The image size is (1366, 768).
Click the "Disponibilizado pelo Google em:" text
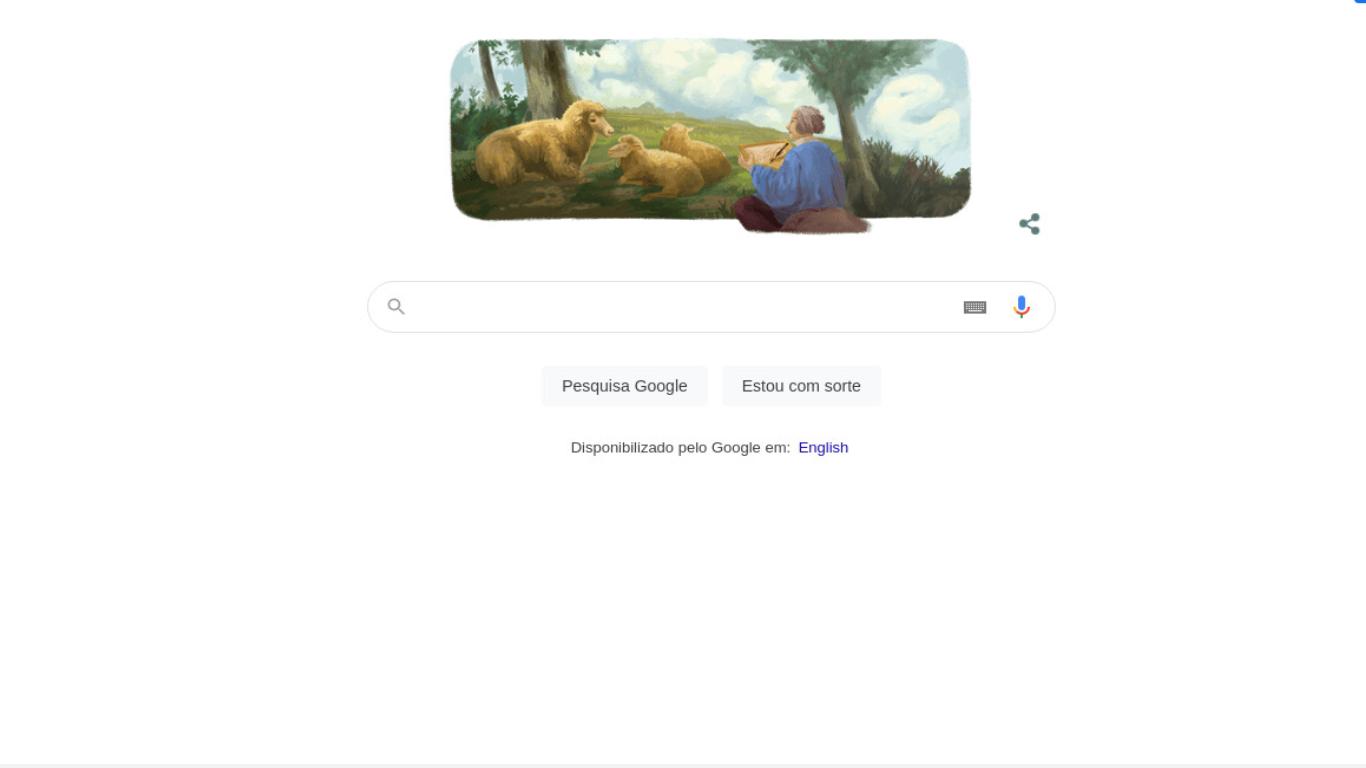click(680, 447)
